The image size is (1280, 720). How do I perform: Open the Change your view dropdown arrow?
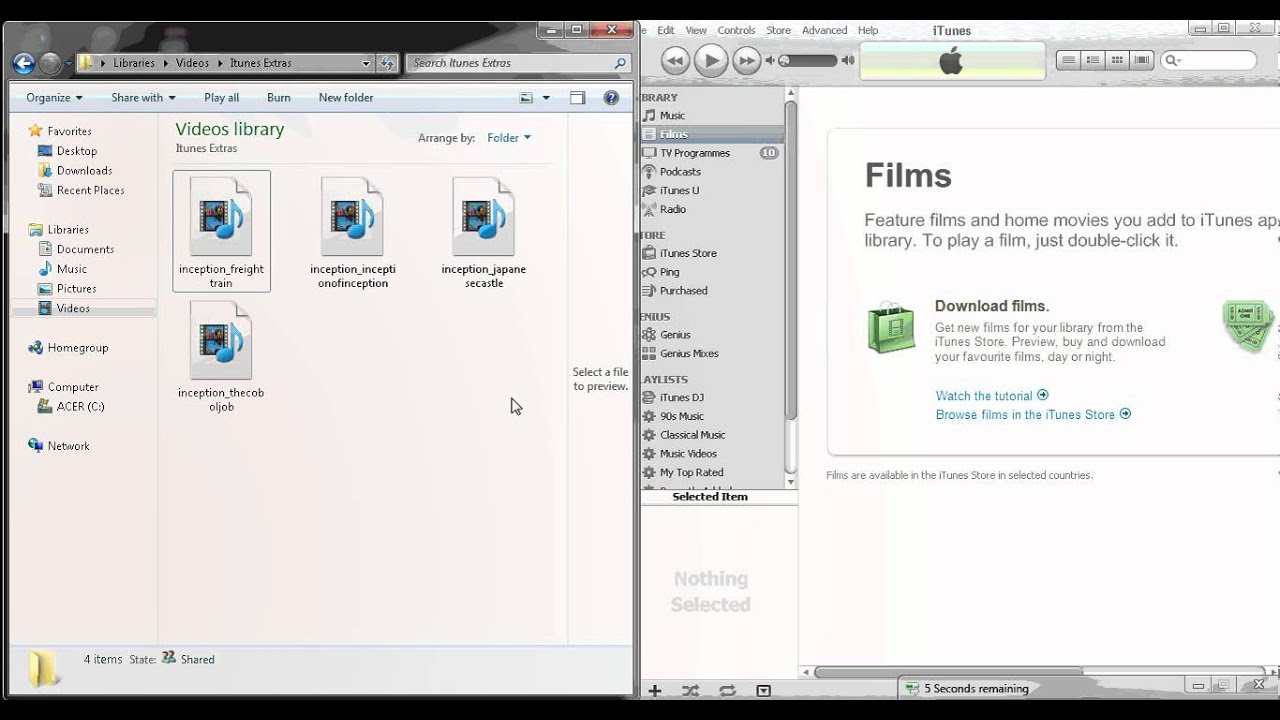click(546, 98)
